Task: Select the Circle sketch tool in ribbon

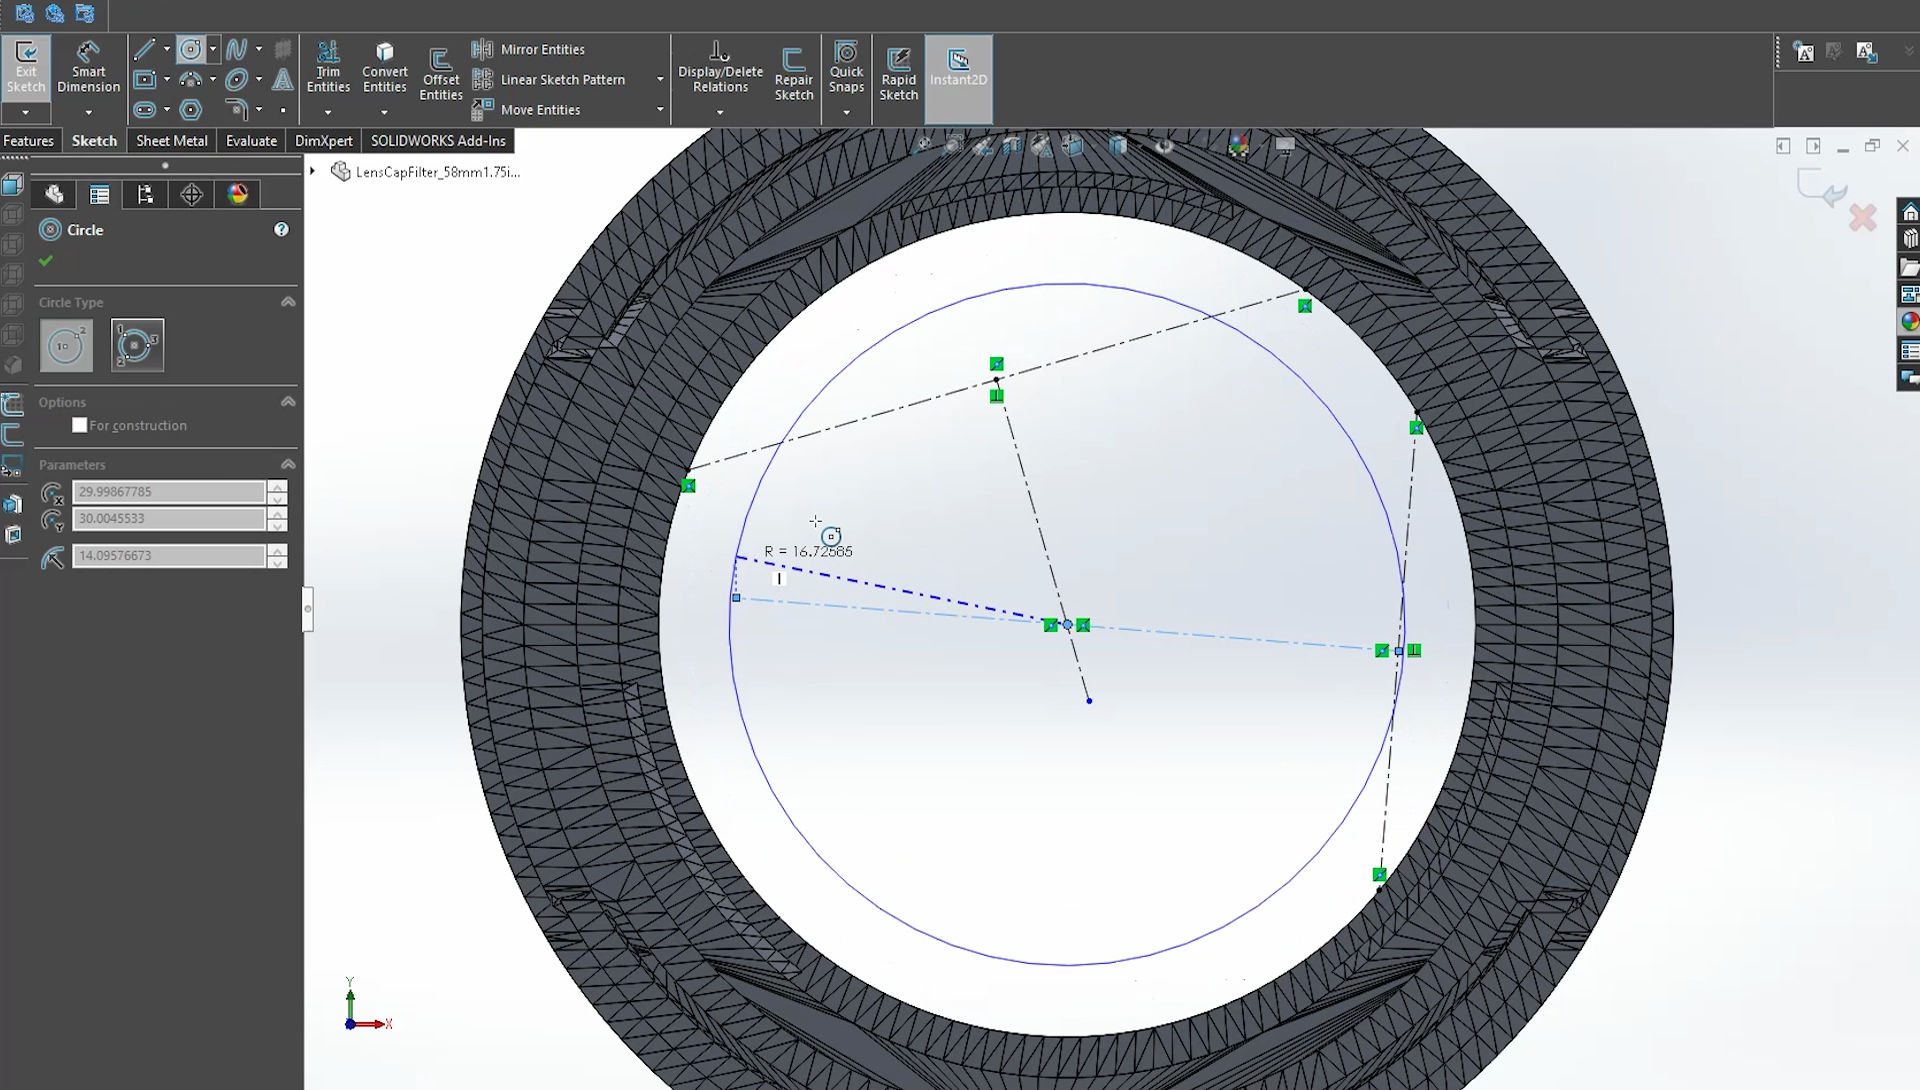Action: [x=191, y=49]
